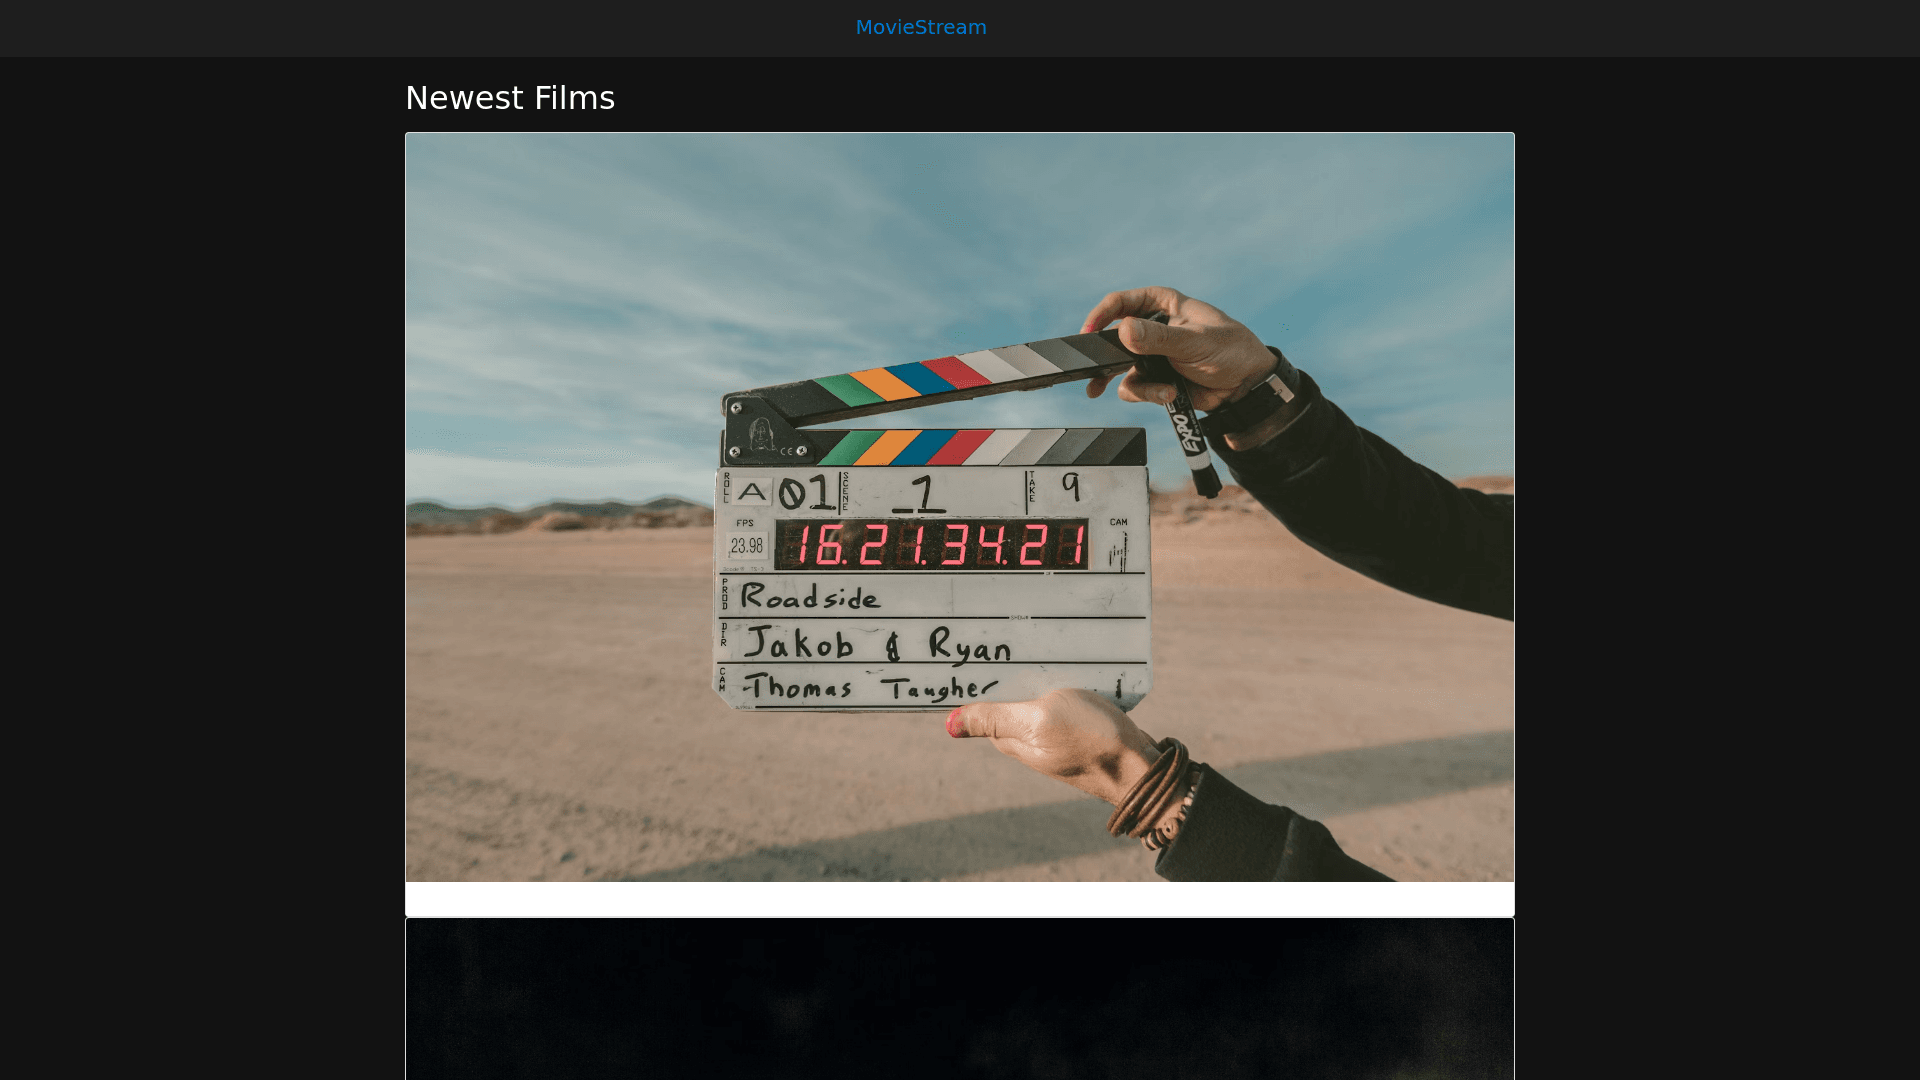Open the dark second film poster

click(959, 1000)
